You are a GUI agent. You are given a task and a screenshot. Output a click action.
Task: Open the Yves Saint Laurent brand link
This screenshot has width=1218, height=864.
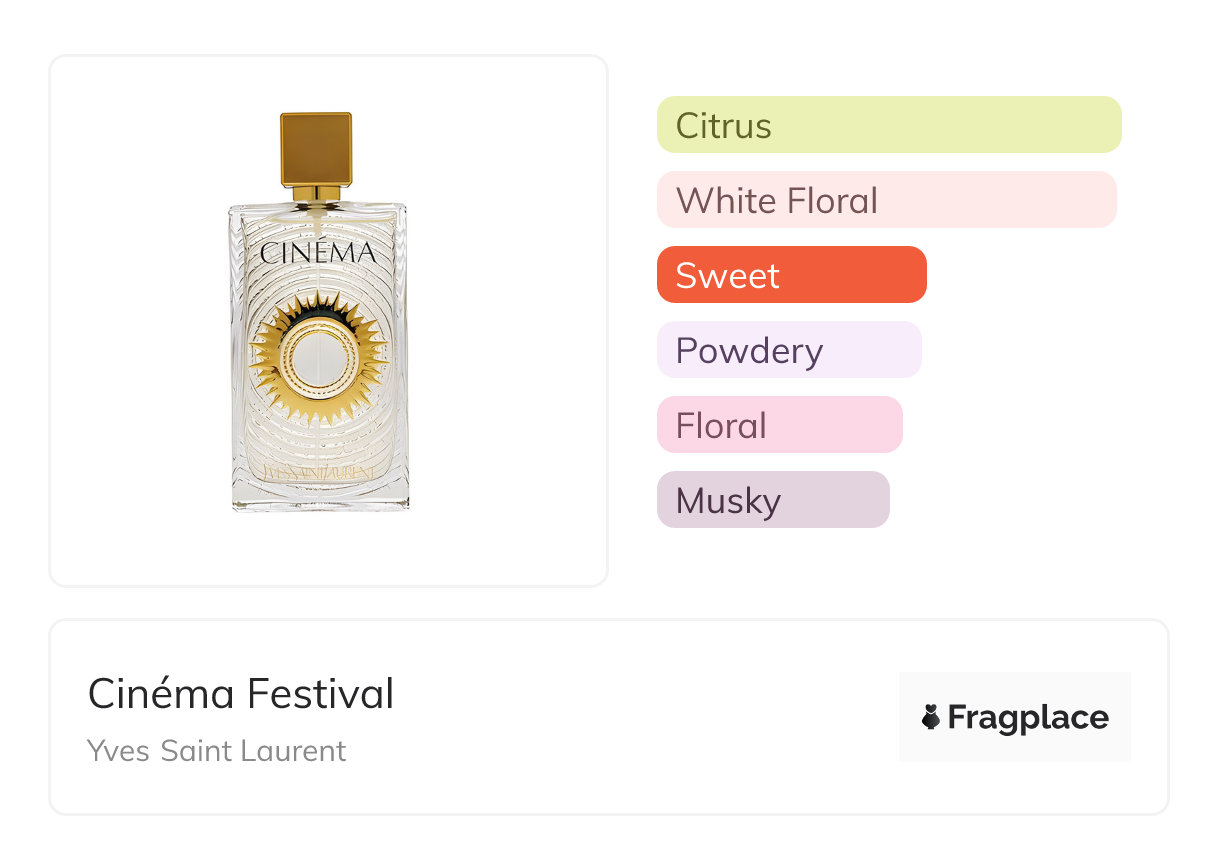pyautogui.click(x=217, y=751)
